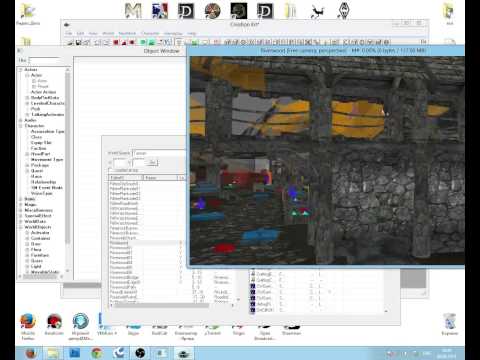Collapse the Character tree node

[21, 126]
